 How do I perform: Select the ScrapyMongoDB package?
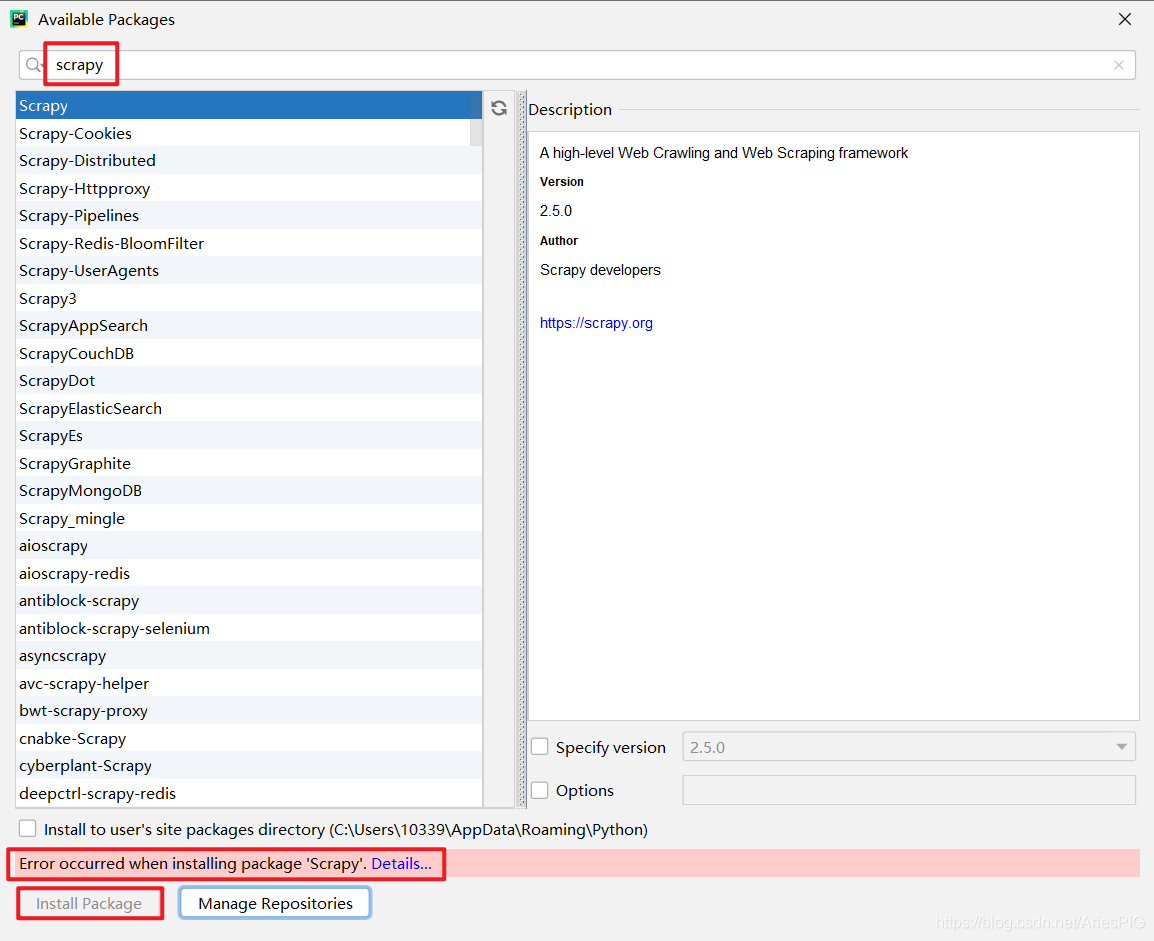[x=249, y=491]
